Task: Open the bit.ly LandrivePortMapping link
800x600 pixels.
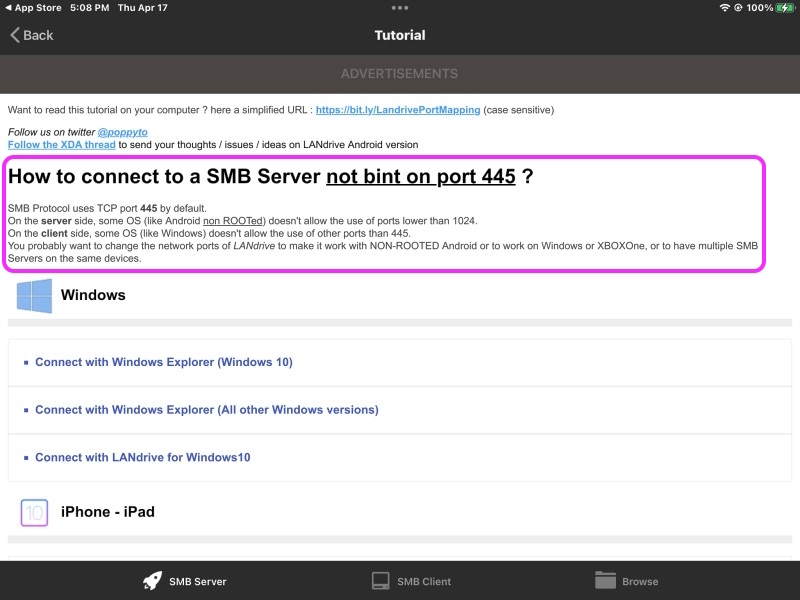Action: click(398, 110)
